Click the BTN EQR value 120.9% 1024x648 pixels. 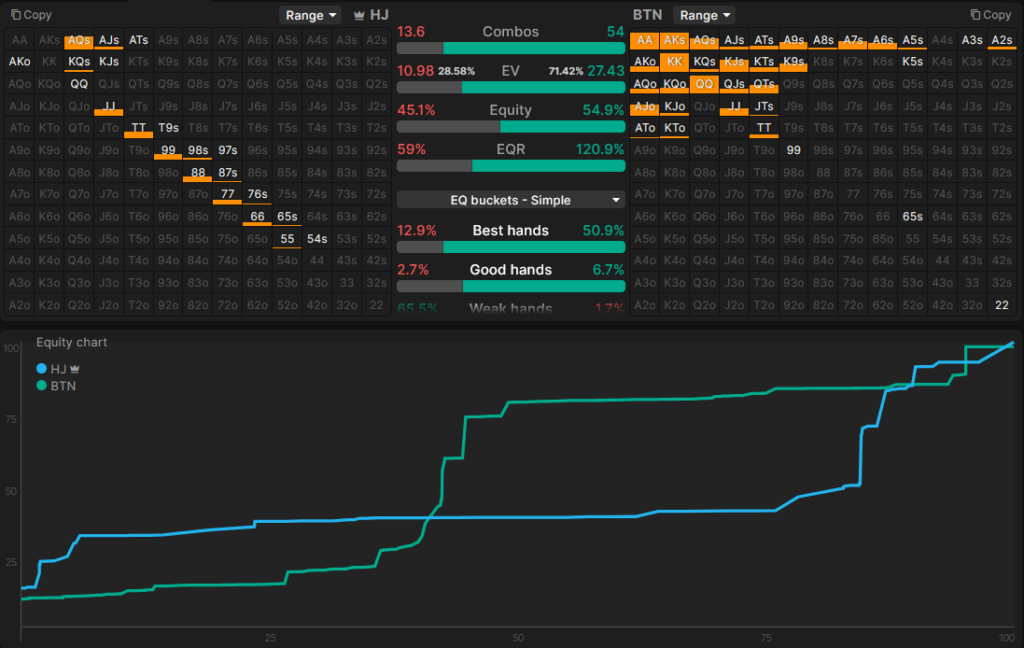(600, 149)
